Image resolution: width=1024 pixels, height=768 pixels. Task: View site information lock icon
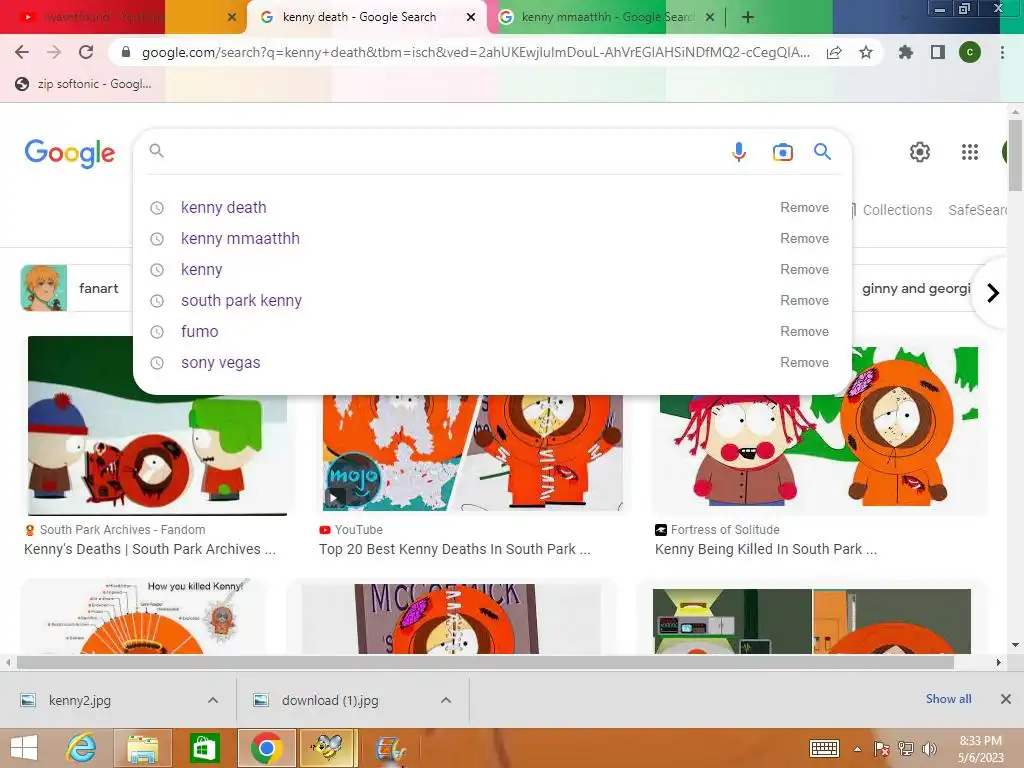(x=126, y=52)
